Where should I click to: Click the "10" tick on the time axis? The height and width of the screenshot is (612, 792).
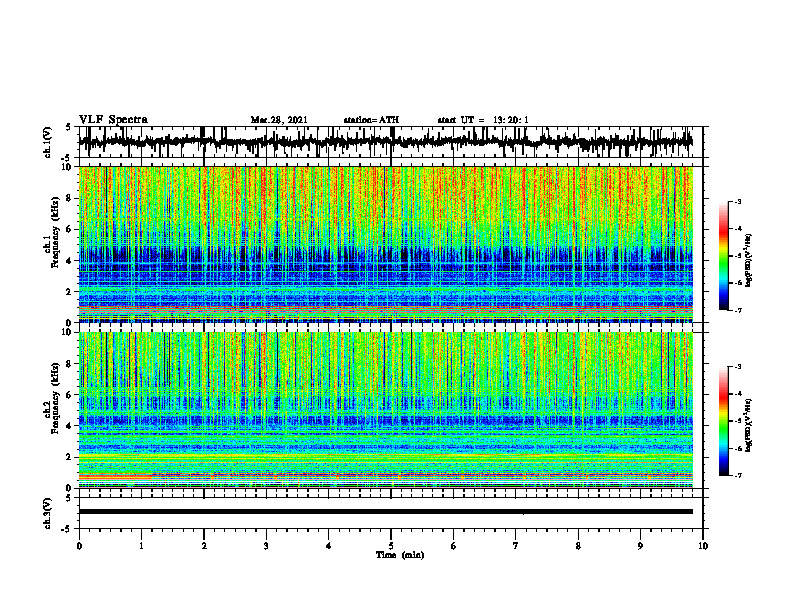pos(703,546)
